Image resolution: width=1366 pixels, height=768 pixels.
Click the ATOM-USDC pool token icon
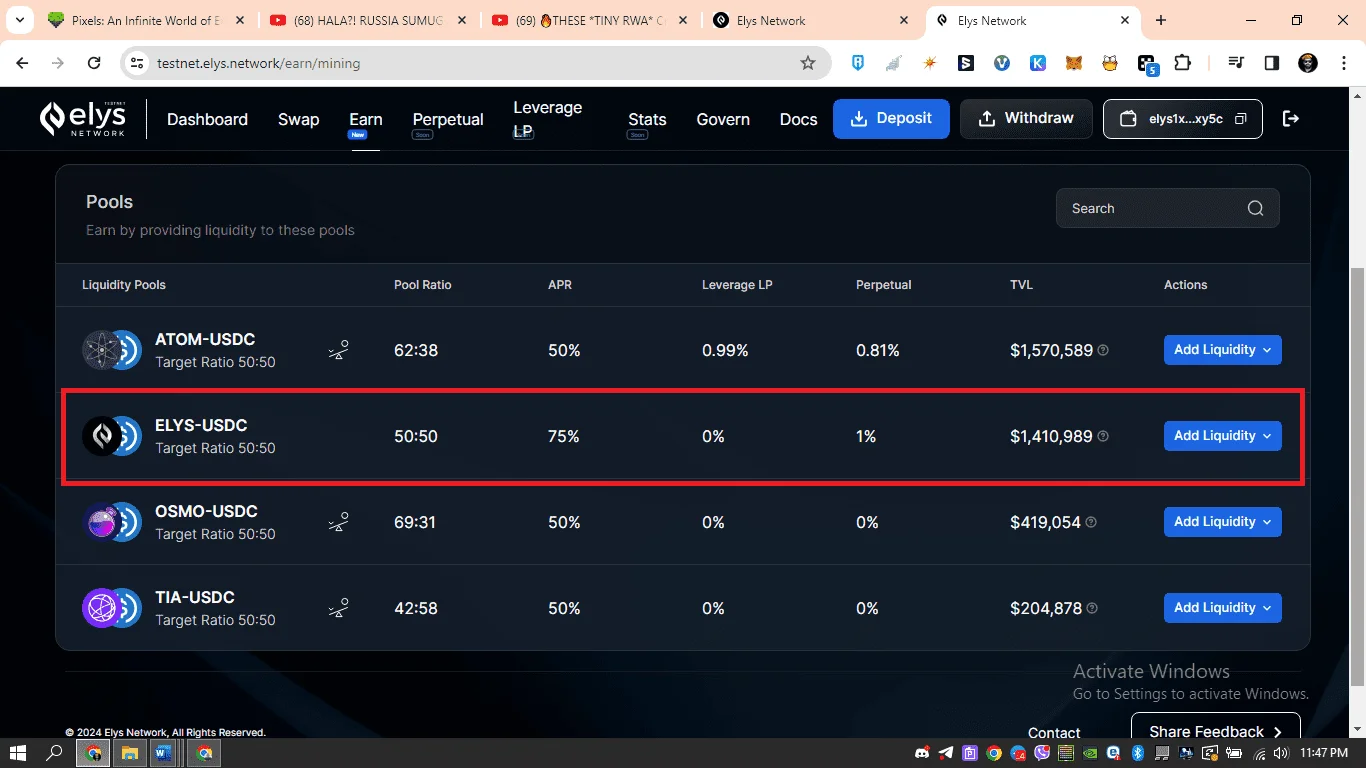112,350
